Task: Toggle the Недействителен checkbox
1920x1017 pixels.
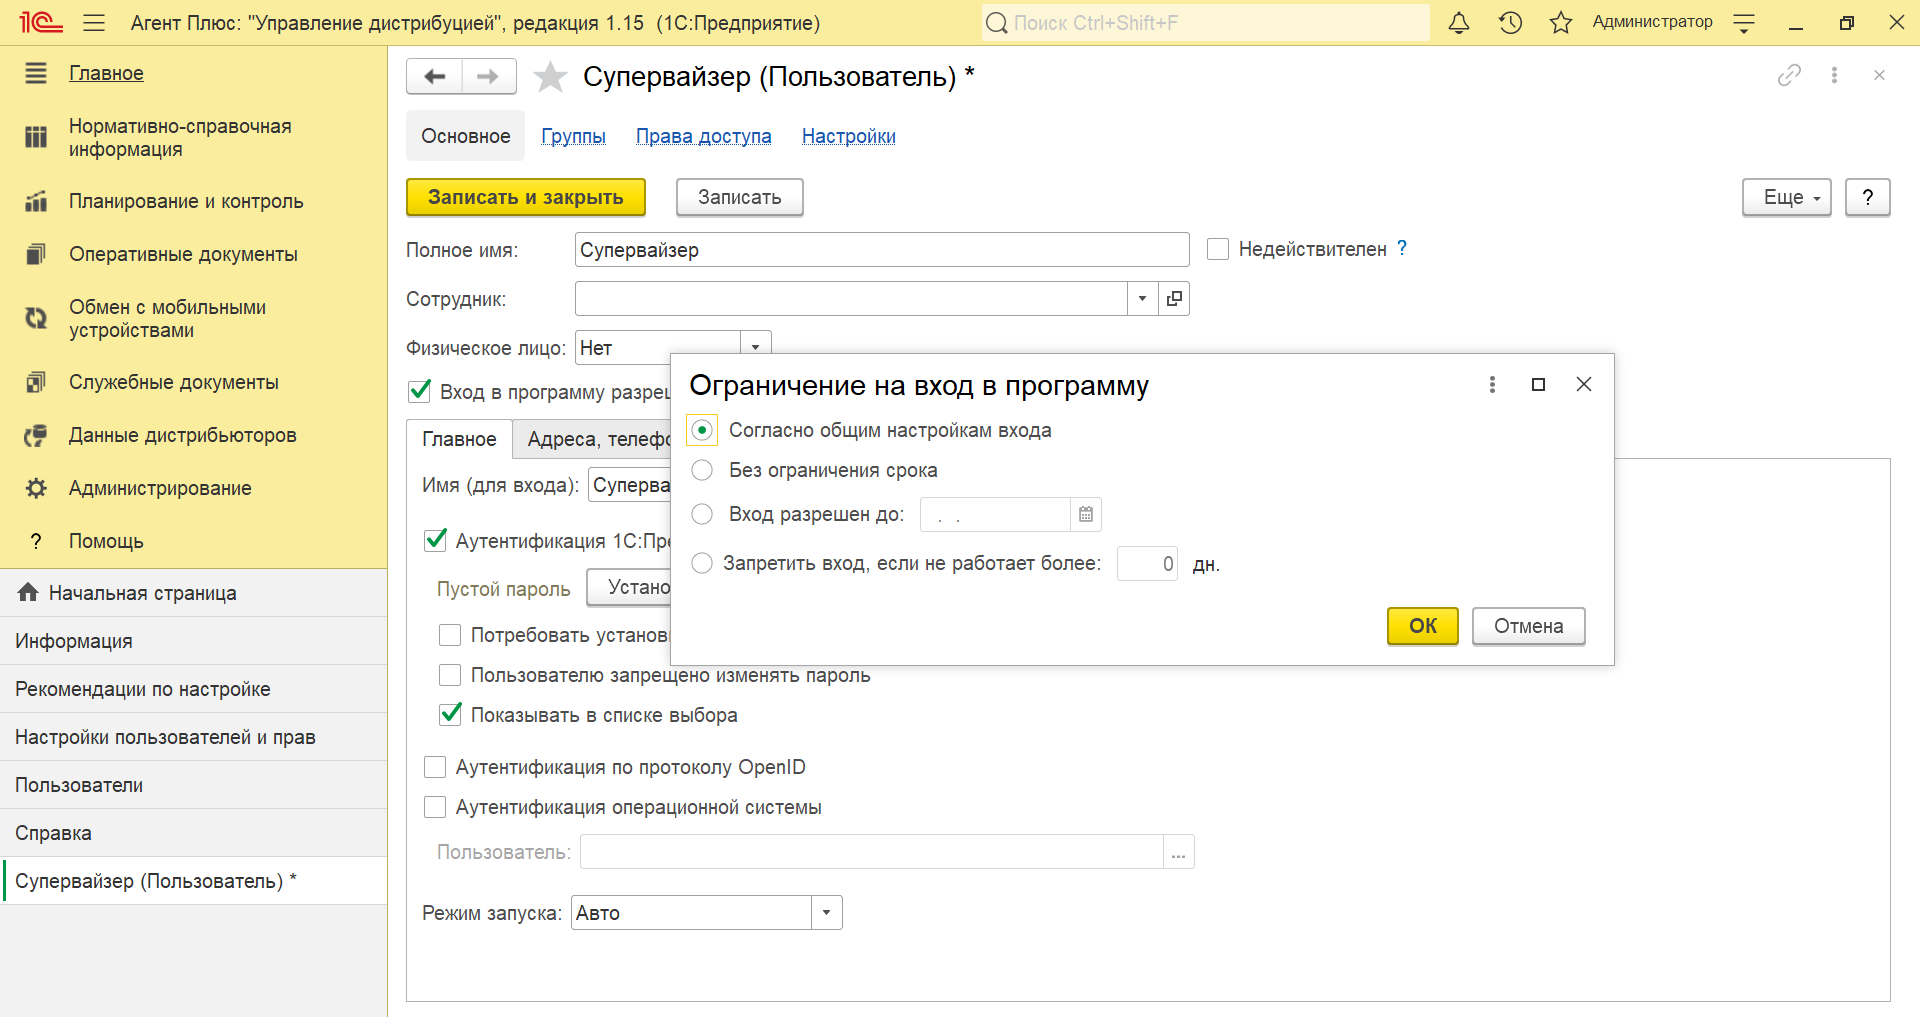Action: tap(1218, 249)
